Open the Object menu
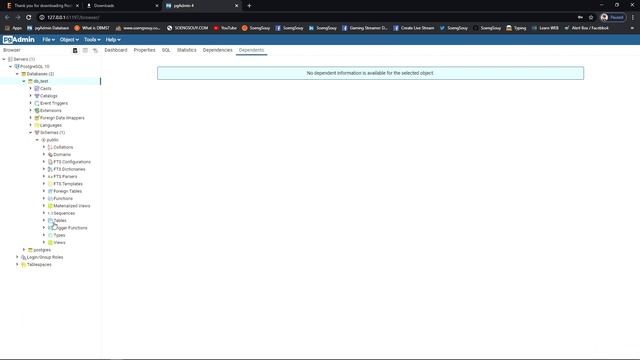 (x=69, y=40)
